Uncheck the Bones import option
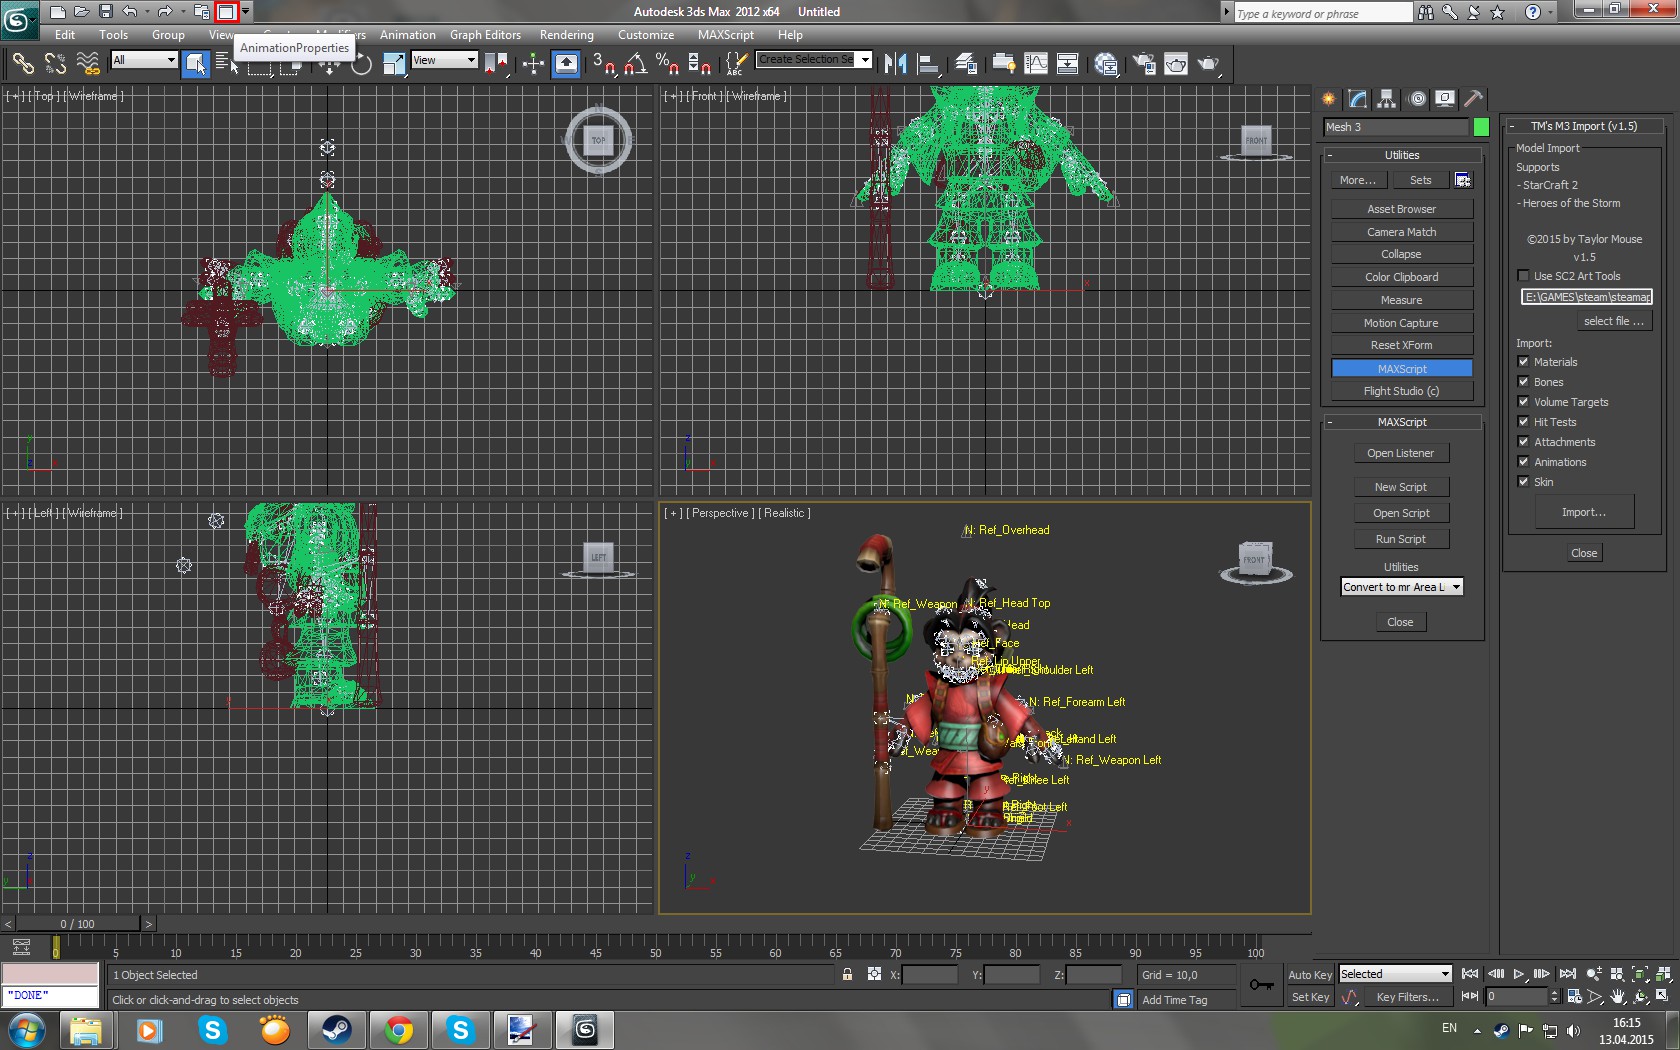 (x=1523, y=382)
